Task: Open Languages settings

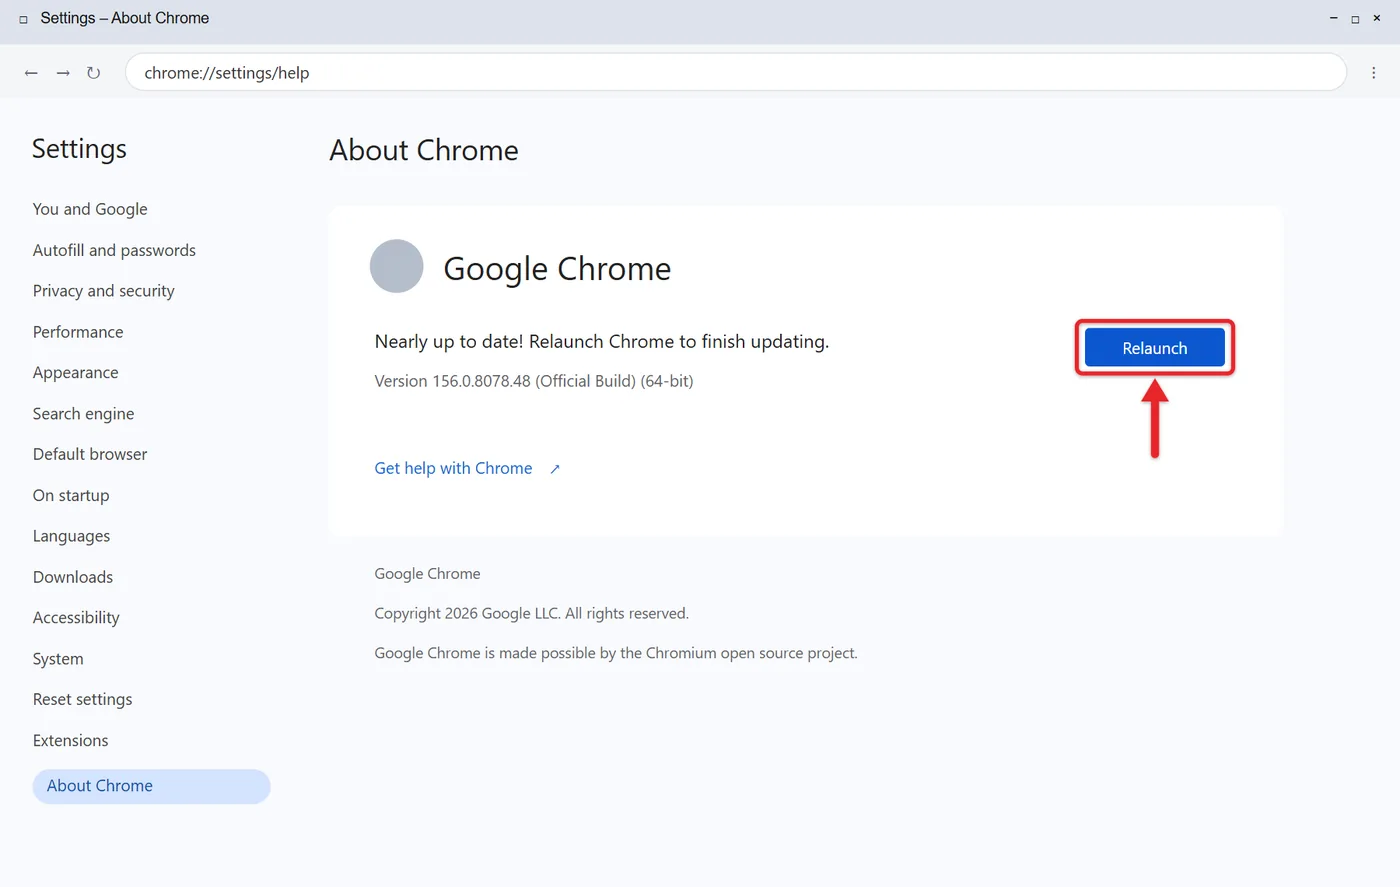Action: pos(71,536)
